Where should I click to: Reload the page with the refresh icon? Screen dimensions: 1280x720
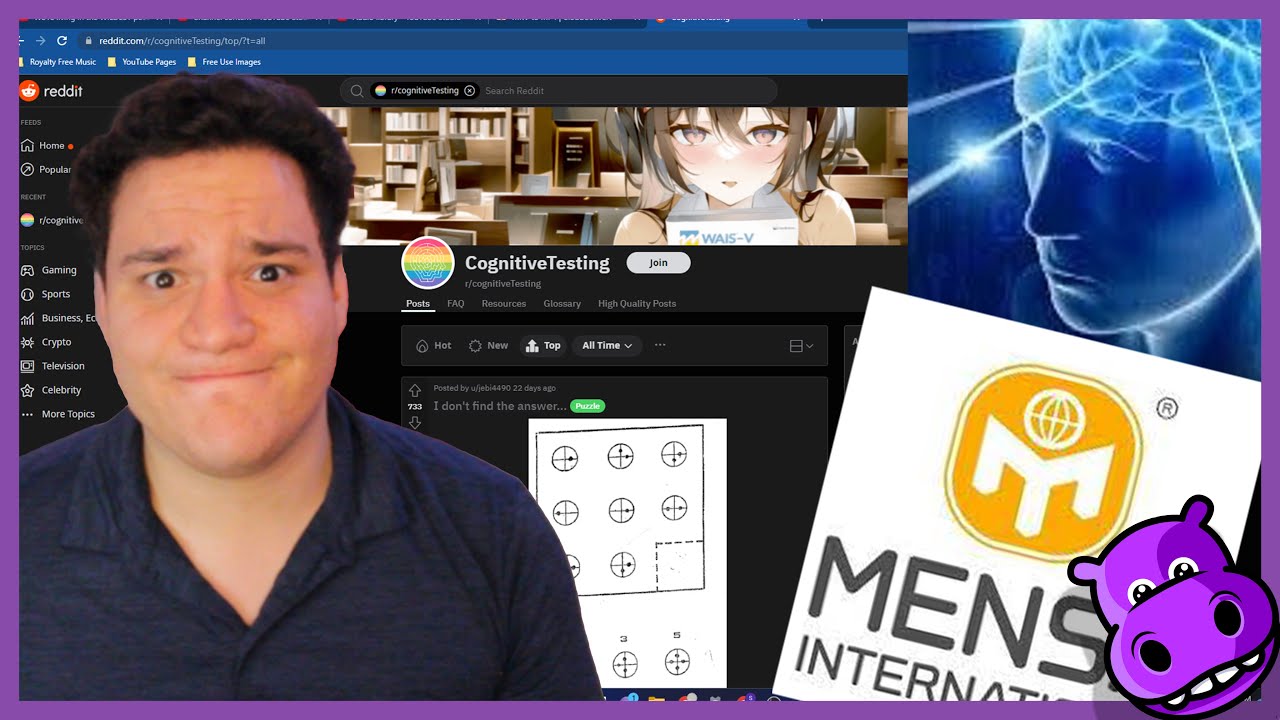(62, 41)
